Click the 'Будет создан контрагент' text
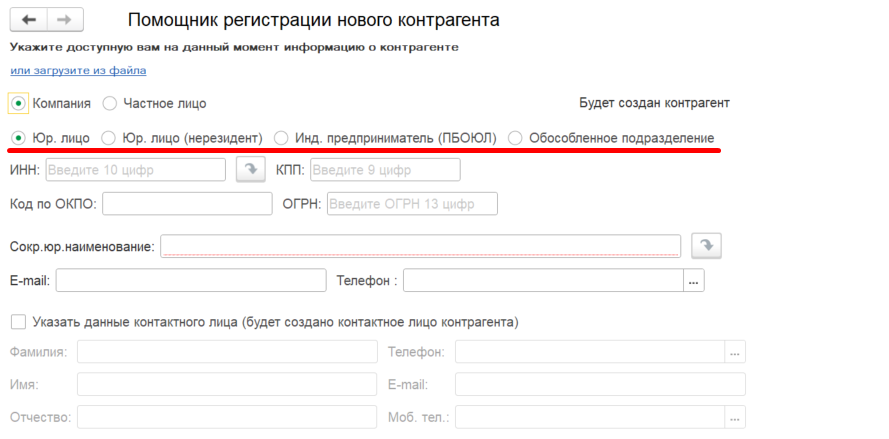Viewport: 889px width, 439px height. pos(654,103)
